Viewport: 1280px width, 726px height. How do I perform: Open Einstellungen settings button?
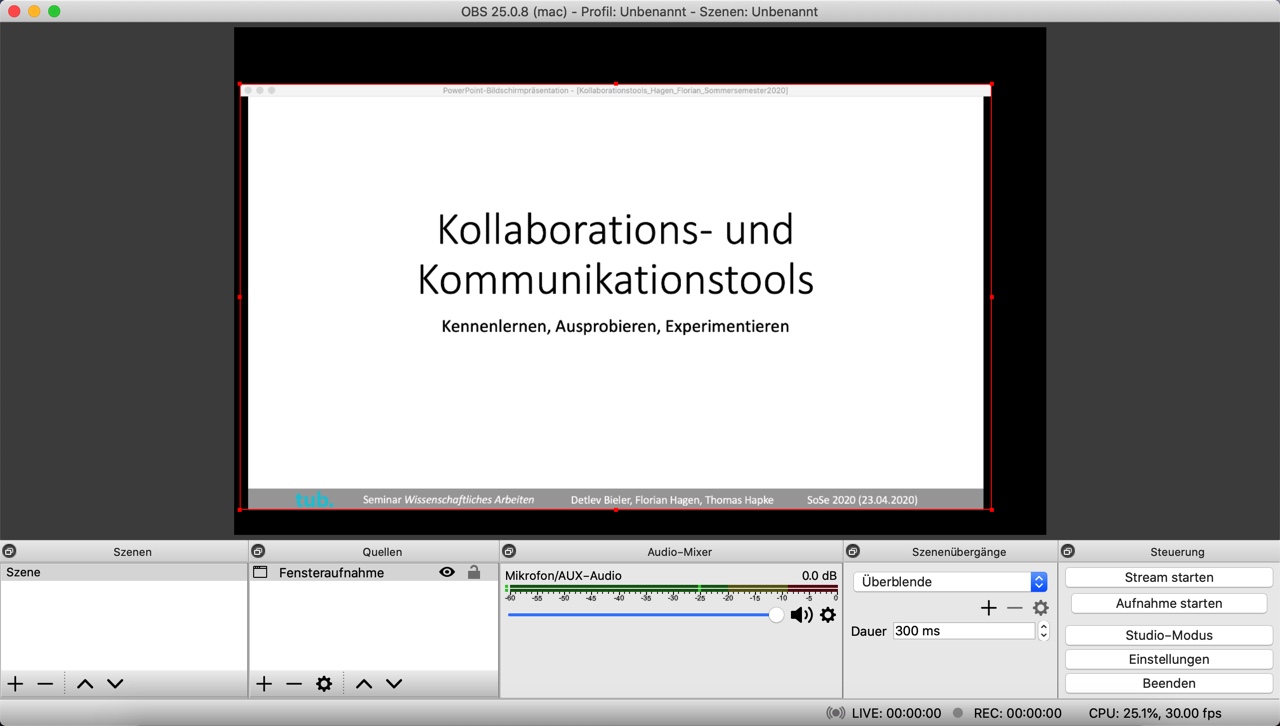coord(1168,660)
